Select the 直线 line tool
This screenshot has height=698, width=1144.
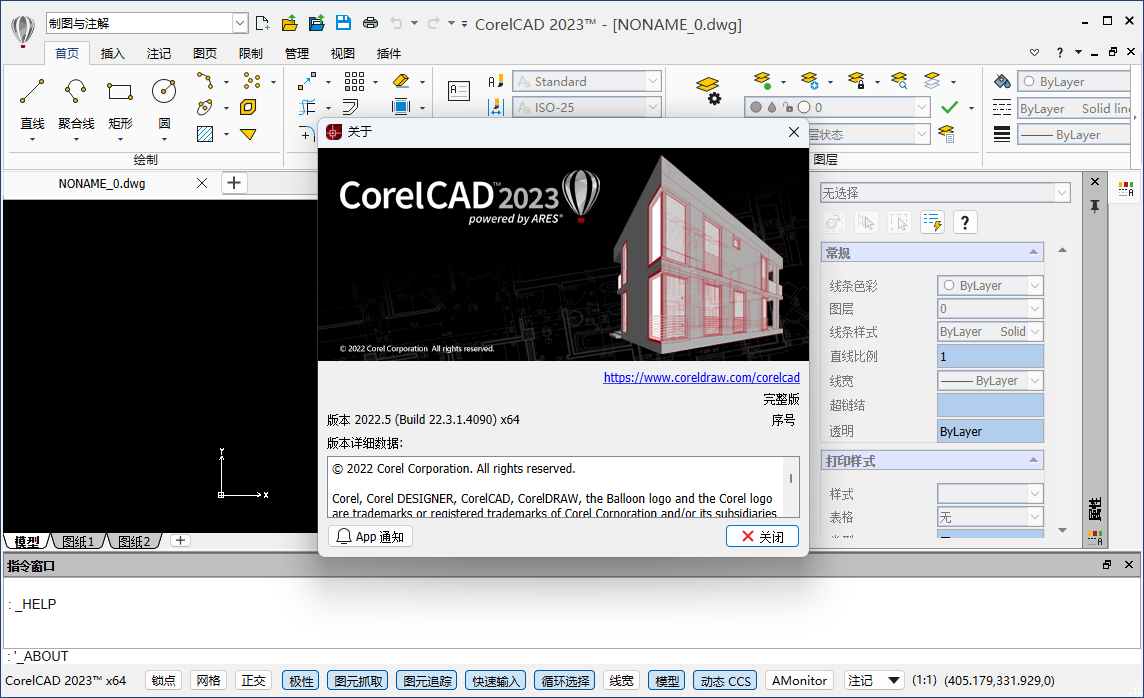[x=31, y=104]
